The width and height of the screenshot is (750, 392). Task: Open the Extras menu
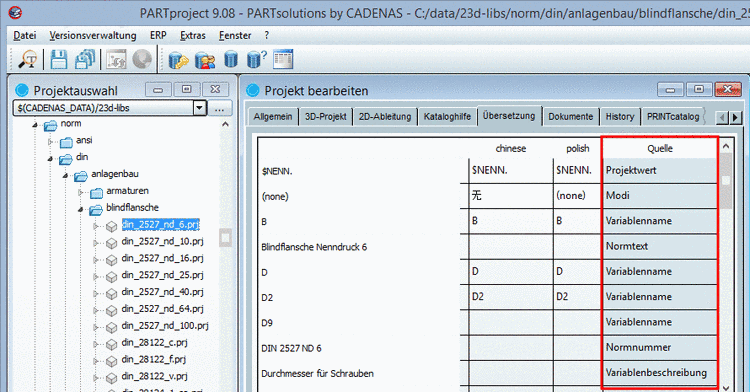(x=193, y=35)
